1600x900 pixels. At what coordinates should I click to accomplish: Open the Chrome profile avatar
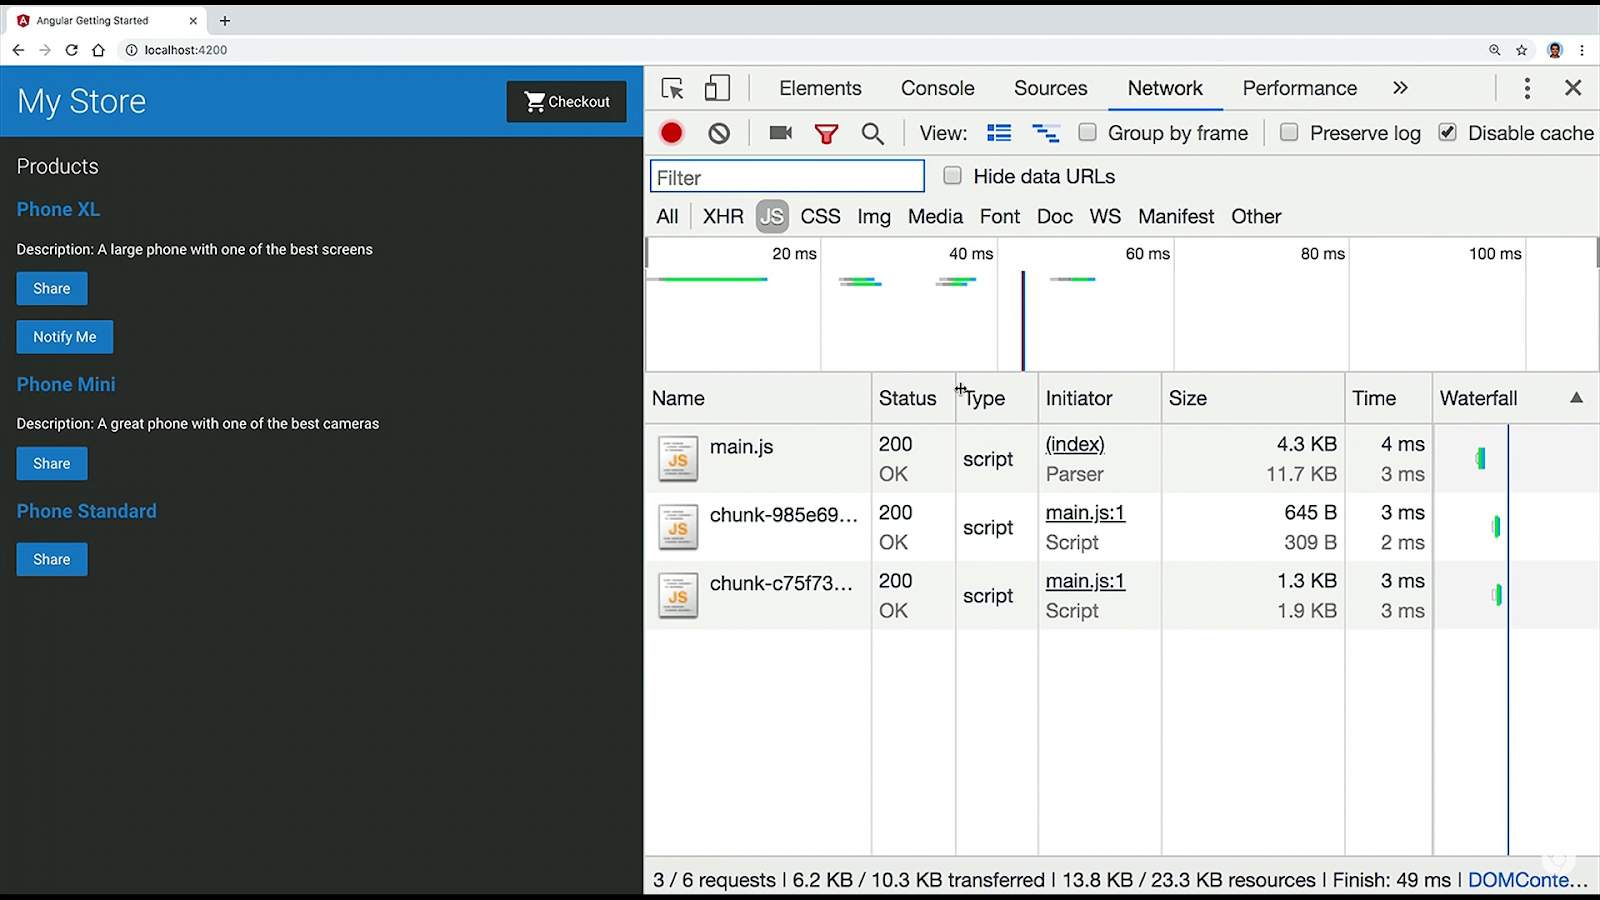(1555, 50)
